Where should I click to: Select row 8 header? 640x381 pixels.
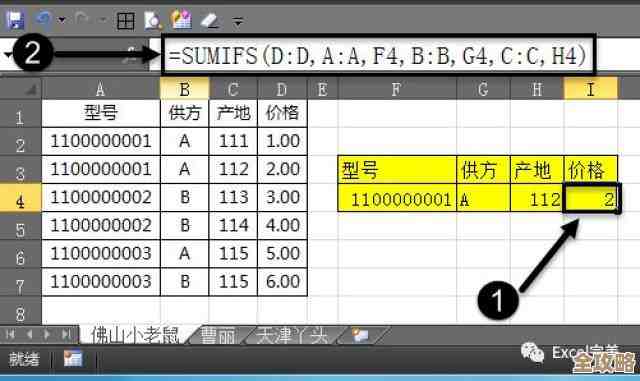pos(20,311)
